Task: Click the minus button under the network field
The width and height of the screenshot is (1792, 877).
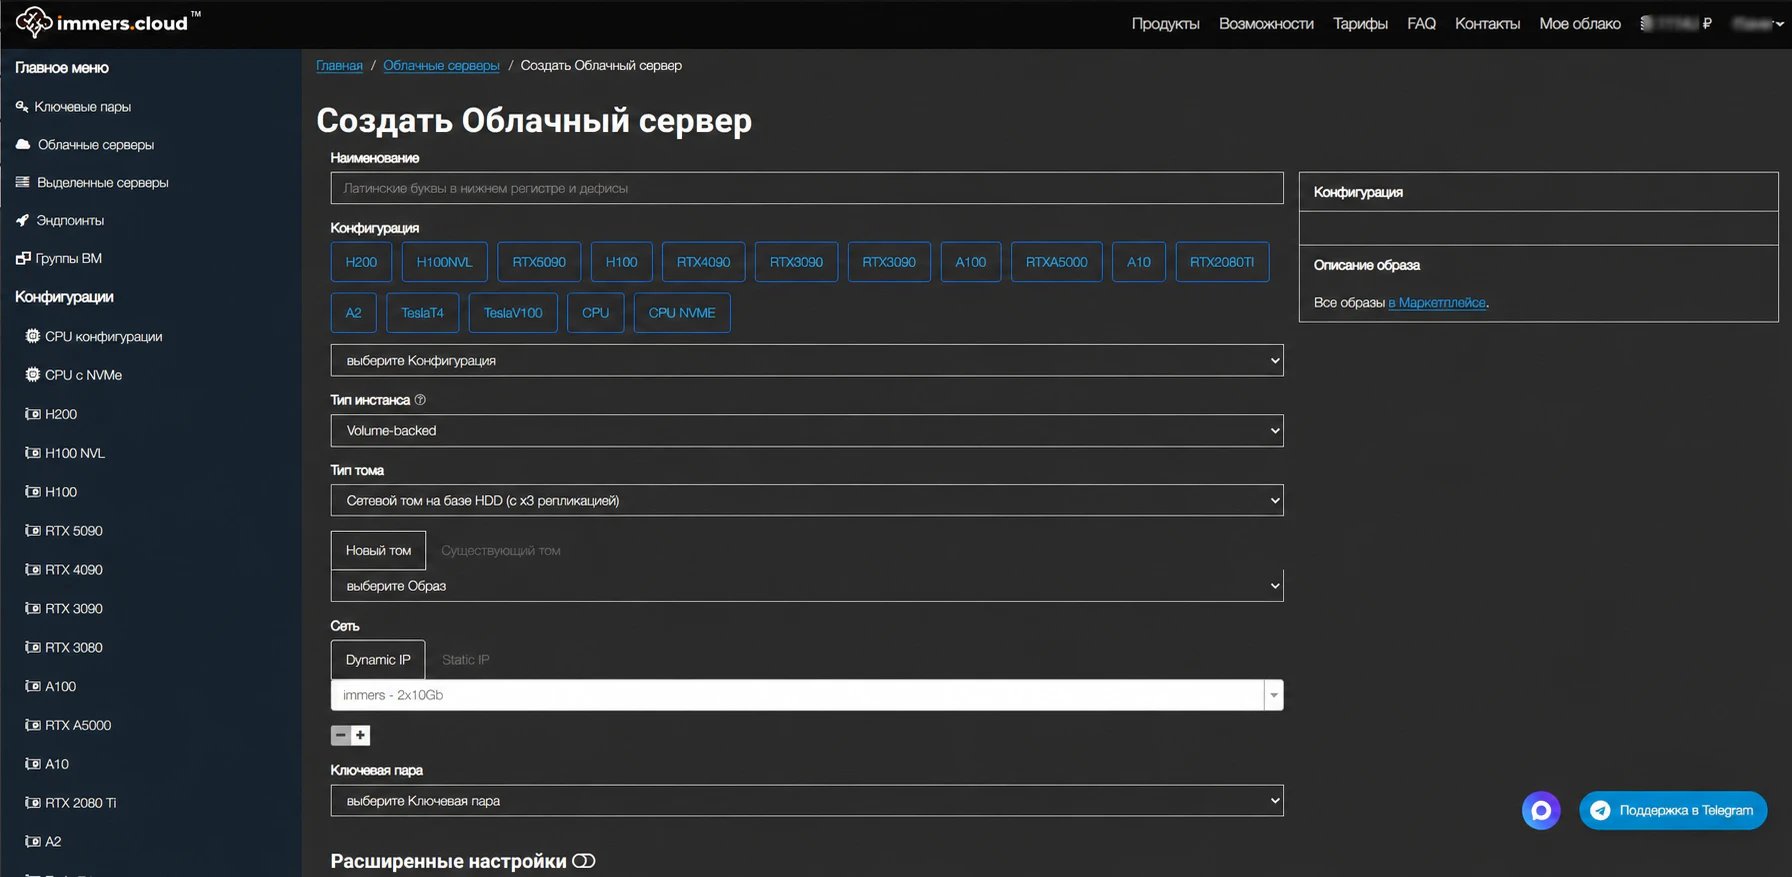Action: coord(341,735)
